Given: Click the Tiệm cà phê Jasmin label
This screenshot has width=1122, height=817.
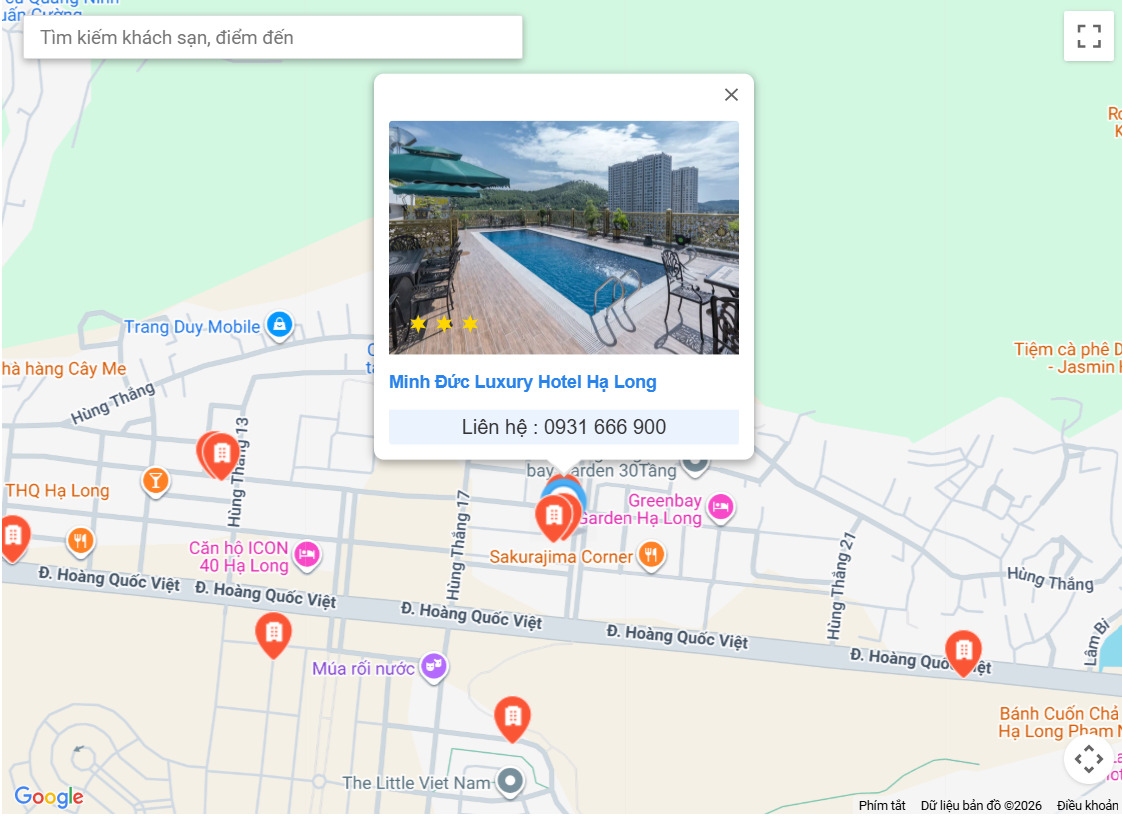Looking at the screenshot, I should tap(1067, 358).
